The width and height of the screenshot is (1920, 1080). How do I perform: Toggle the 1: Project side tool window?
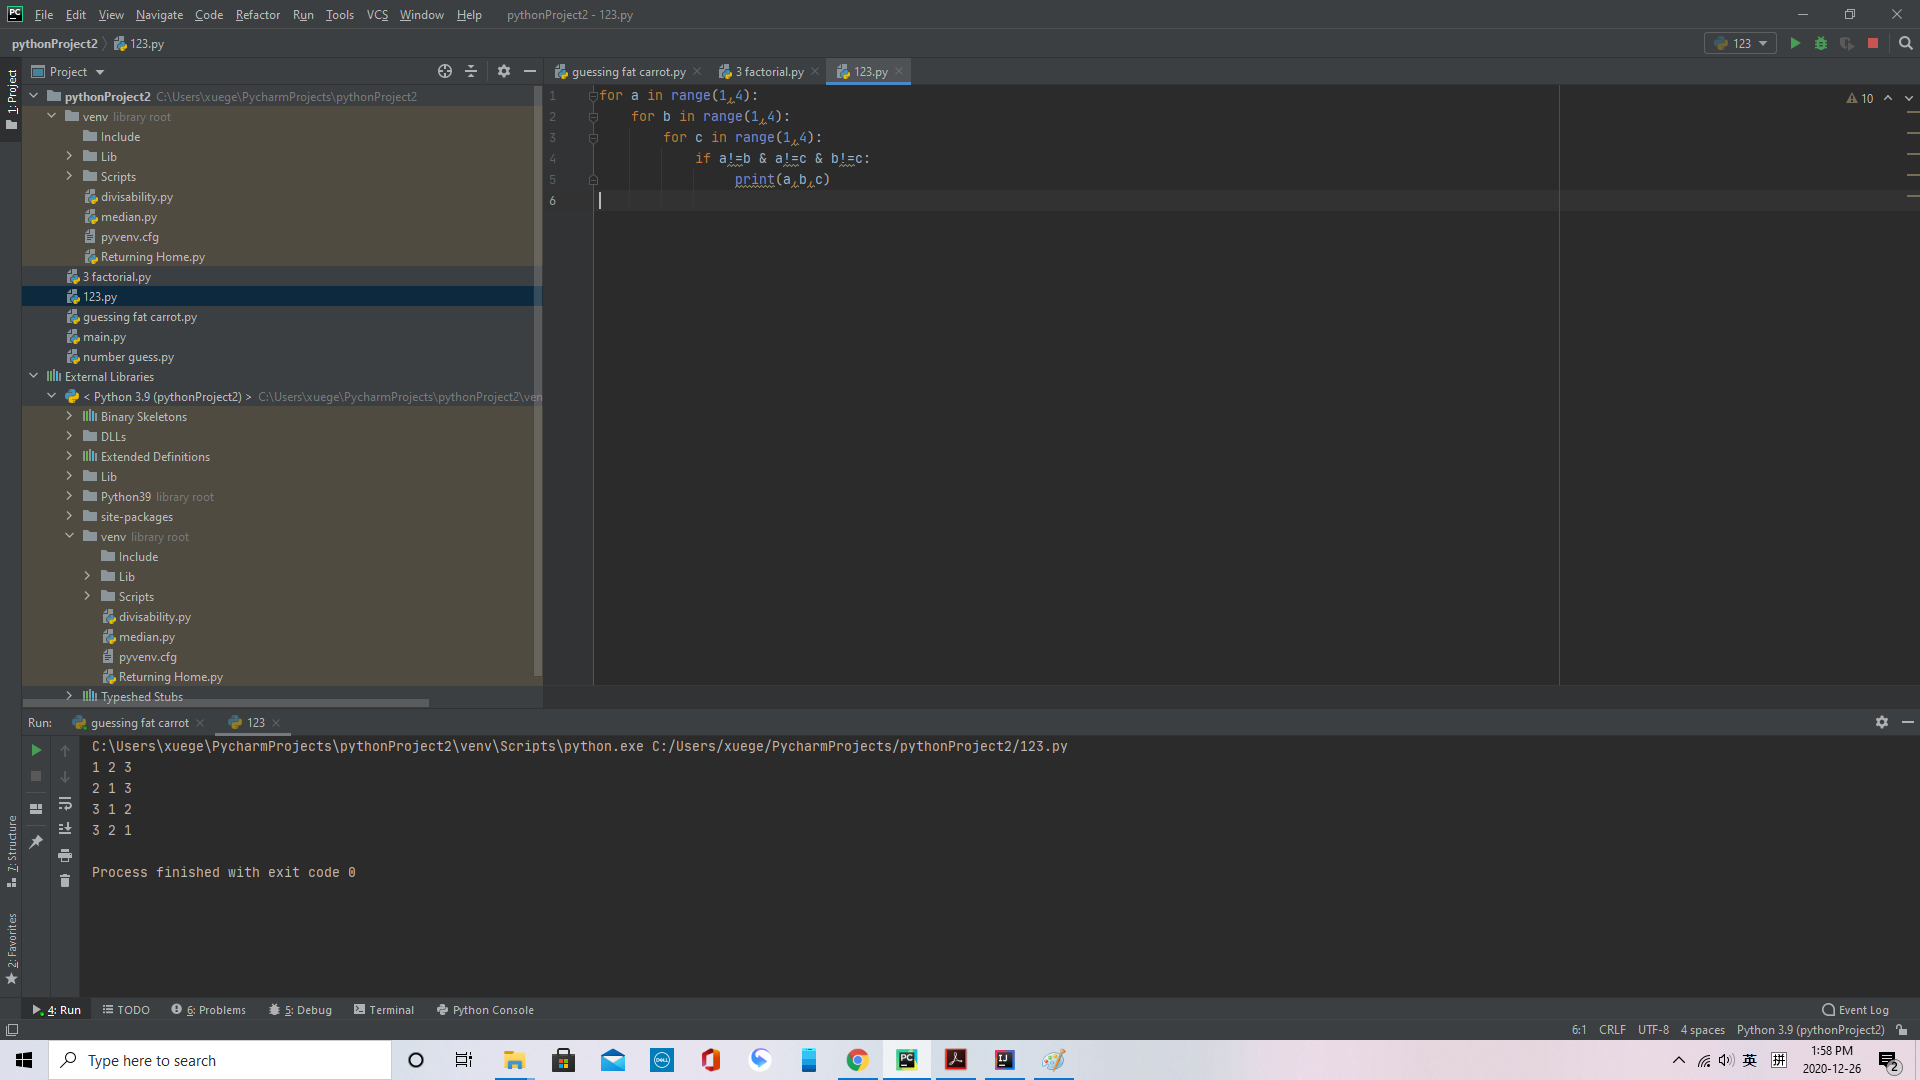[11, 99]
